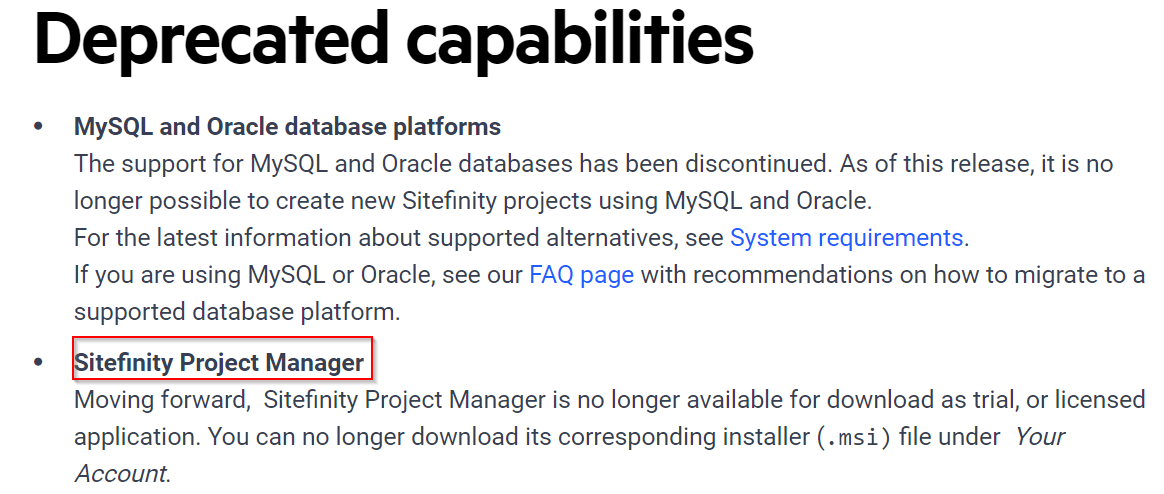The height and width of the screenshot is (494, 1164).
Task: Click the .msi monospace code text
Action: point(853,438)
